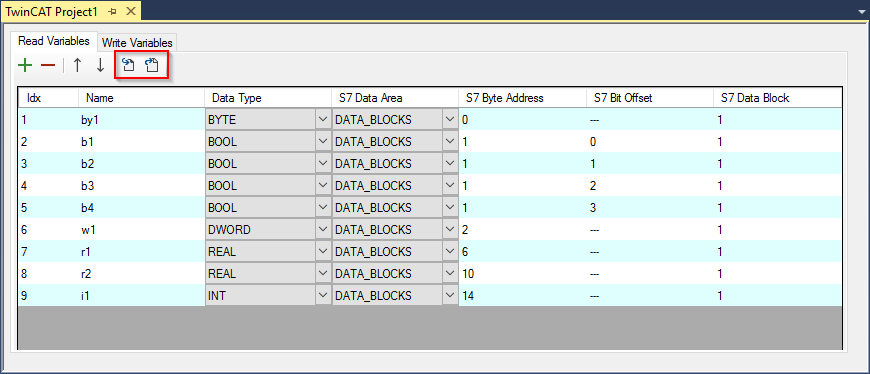Image resolution: width=870 pixels, height=374 pixels.
Task: Open Data Type dropdown for b3
Action: point(323,185)
